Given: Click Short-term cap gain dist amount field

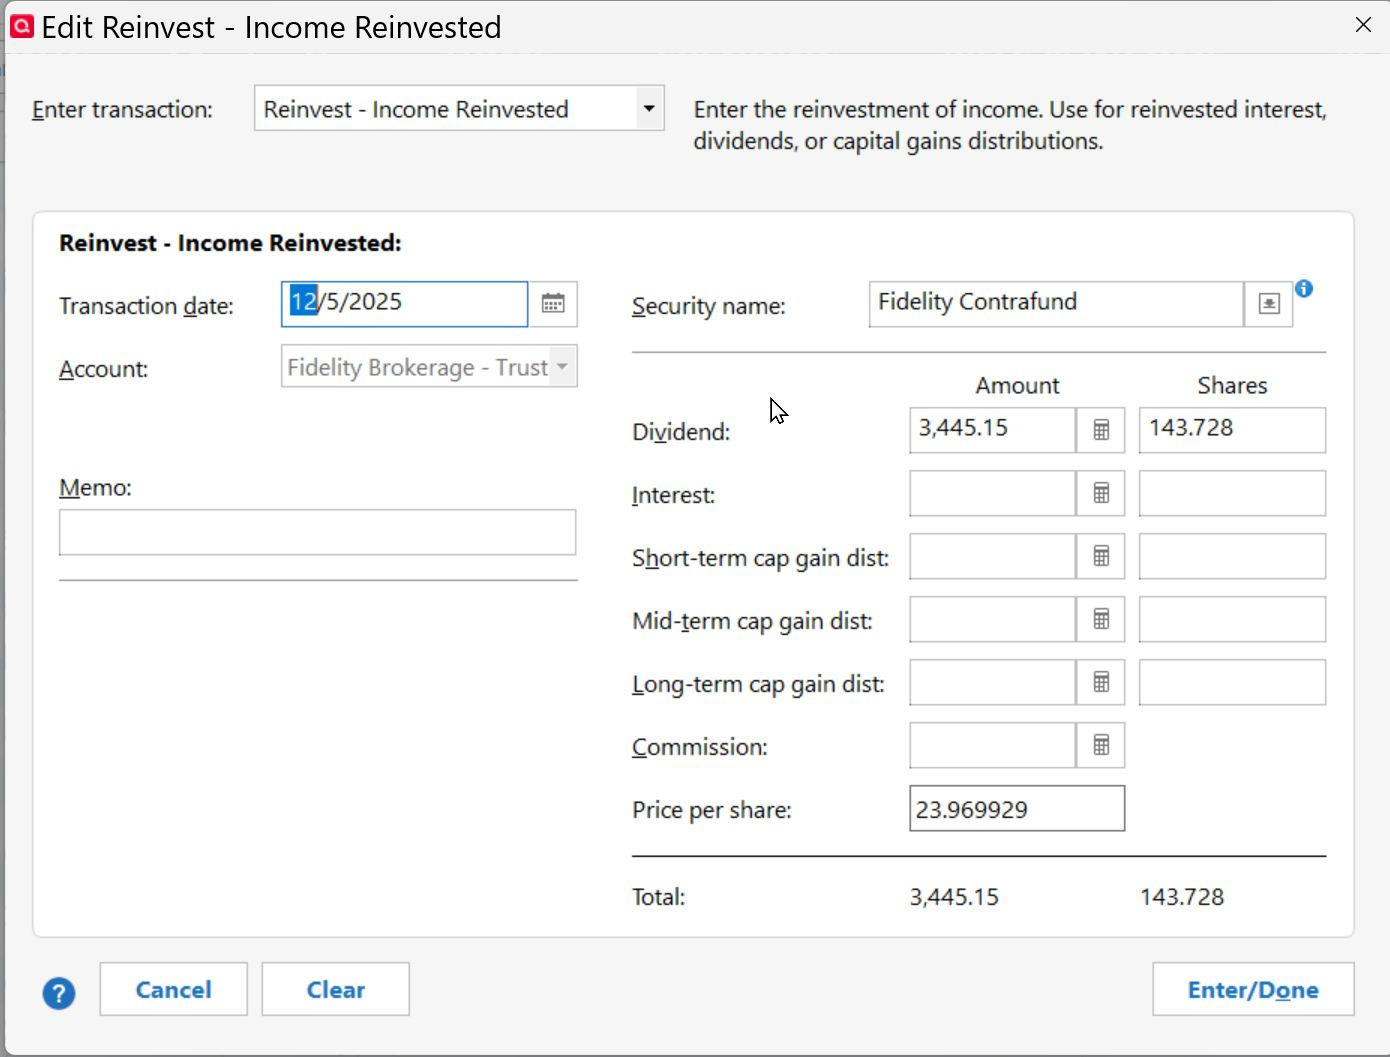Looking at the screenshot, I should (x=992, y=556).
